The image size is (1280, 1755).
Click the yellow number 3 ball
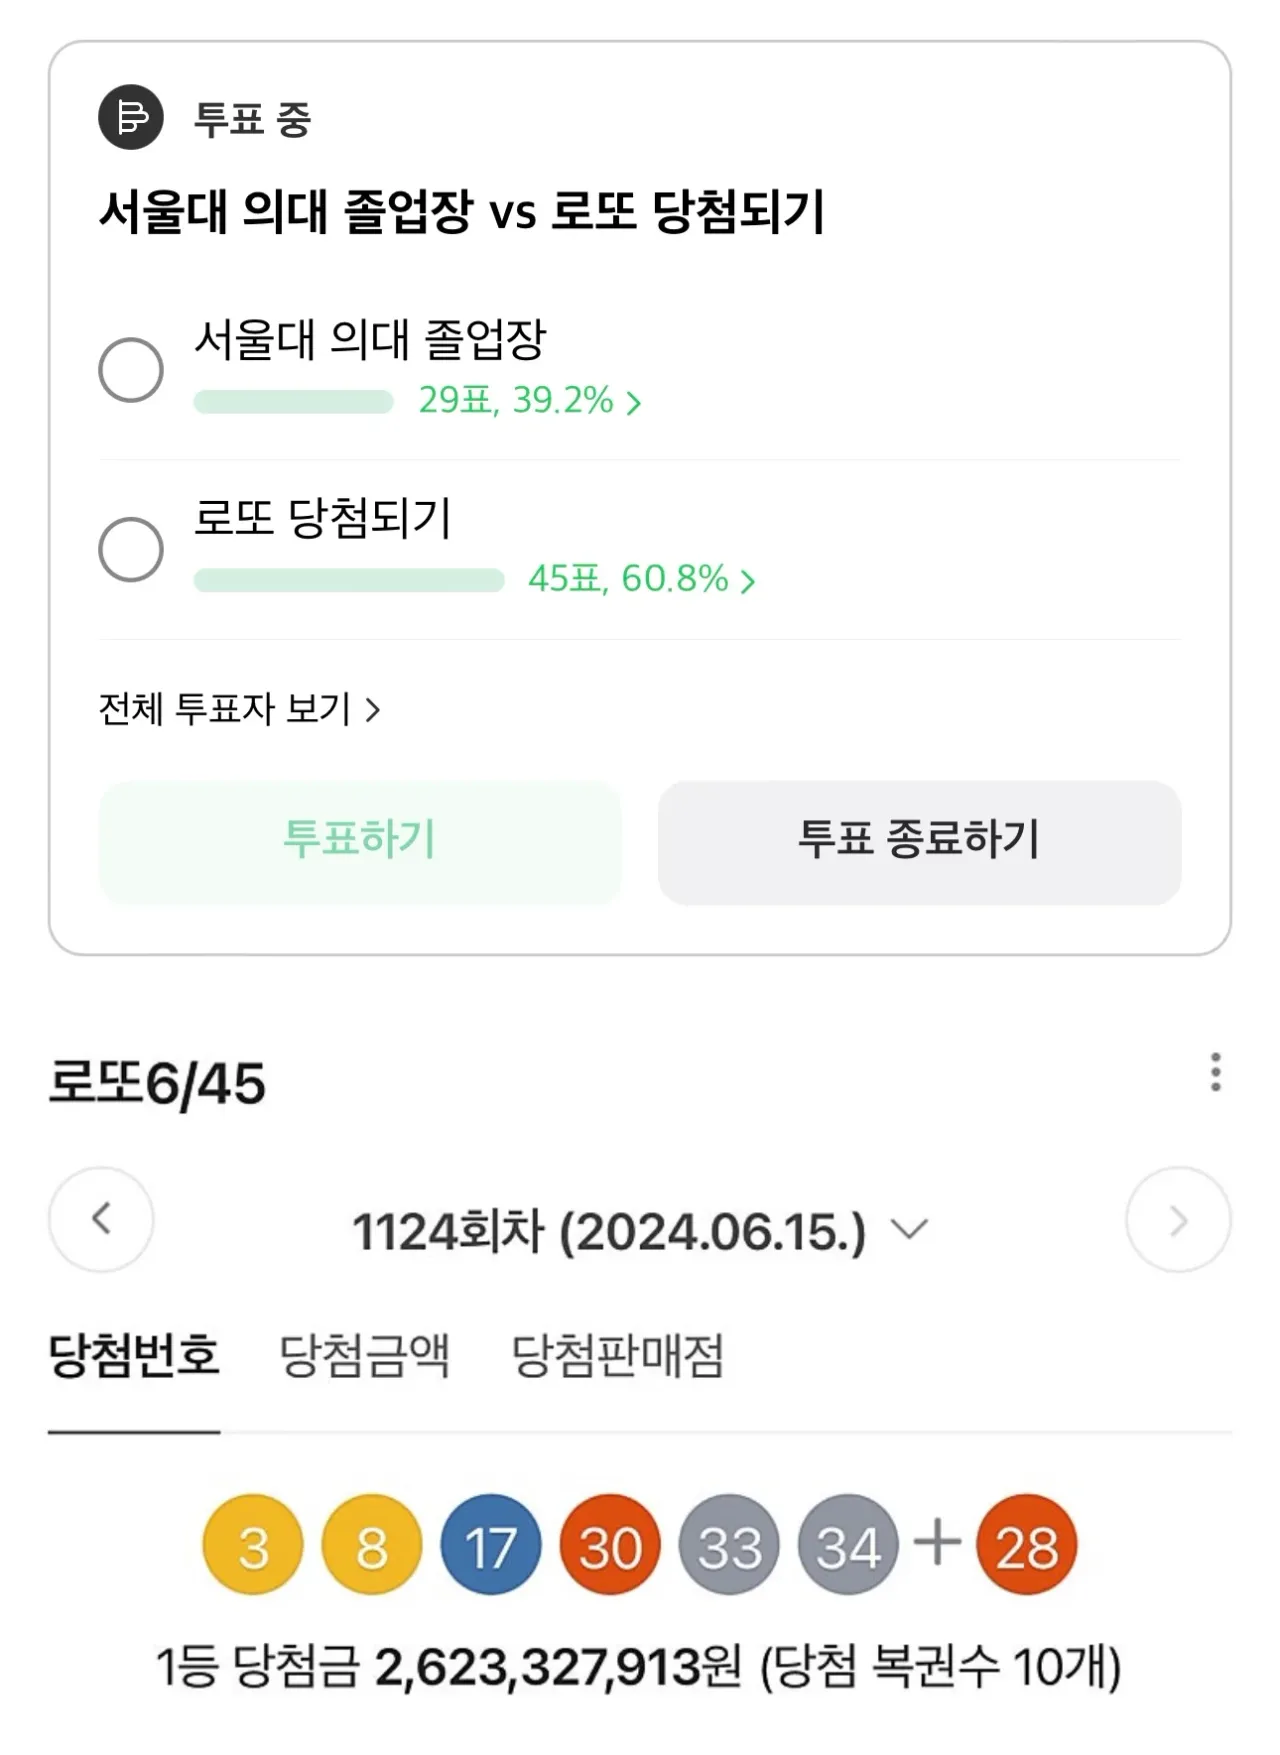[253, 1546]
